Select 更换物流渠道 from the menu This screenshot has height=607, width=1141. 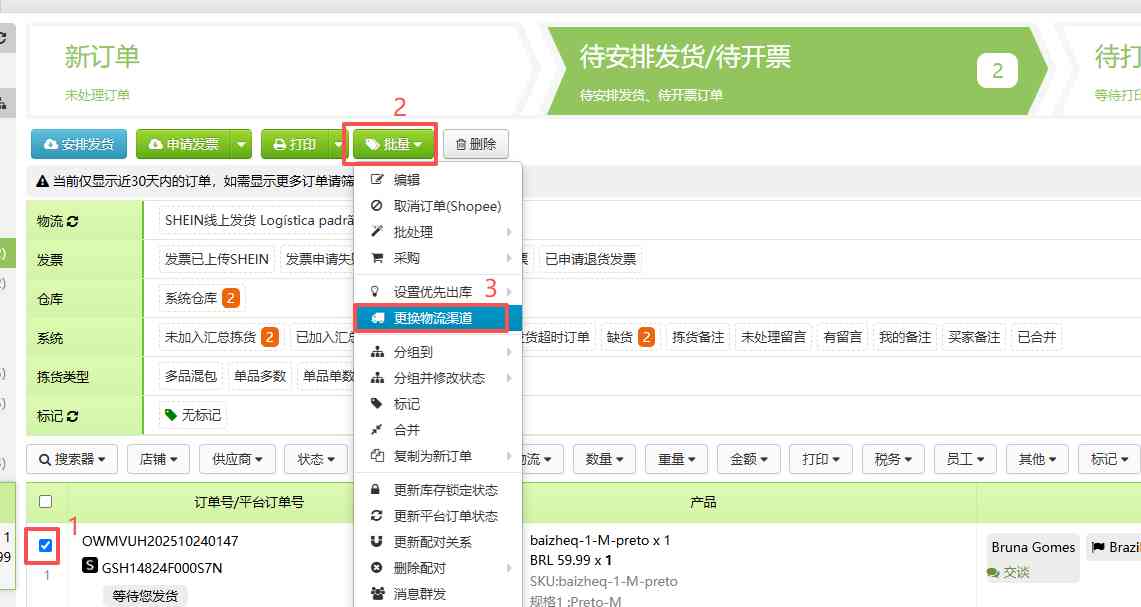pos(432,318)
